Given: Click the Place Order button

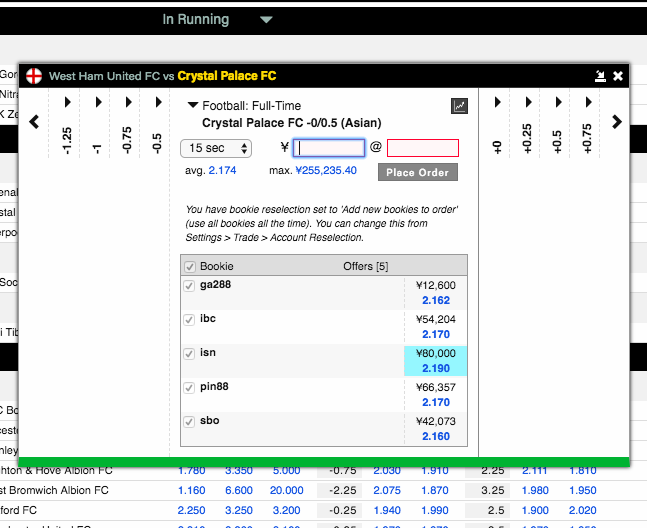Looking at the screenshot, I should click(418, 172).
